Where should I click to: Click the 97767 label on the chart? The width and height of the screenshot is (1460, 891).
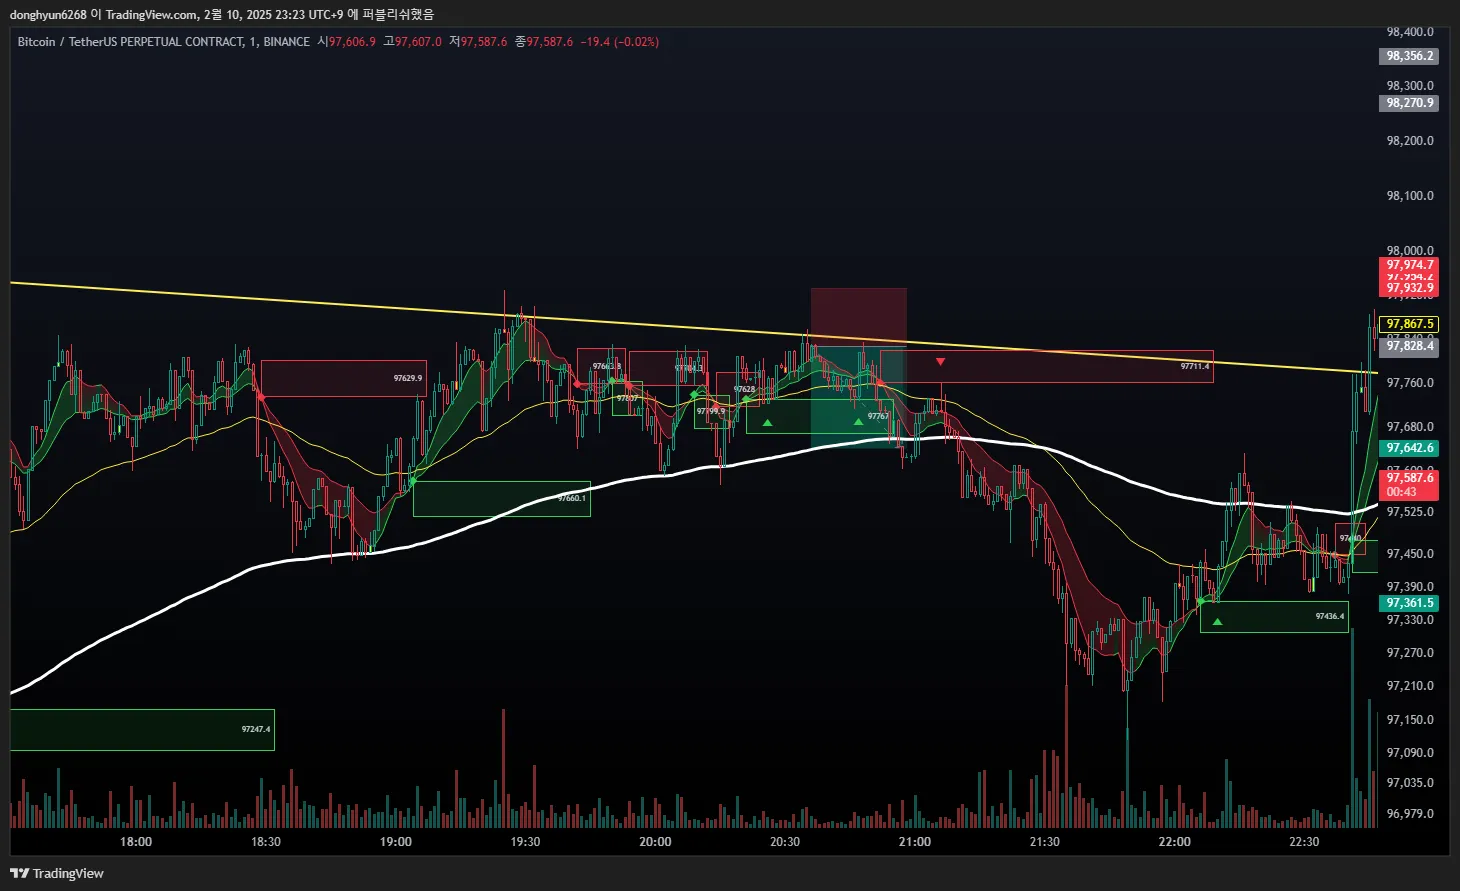click(878, 416)
